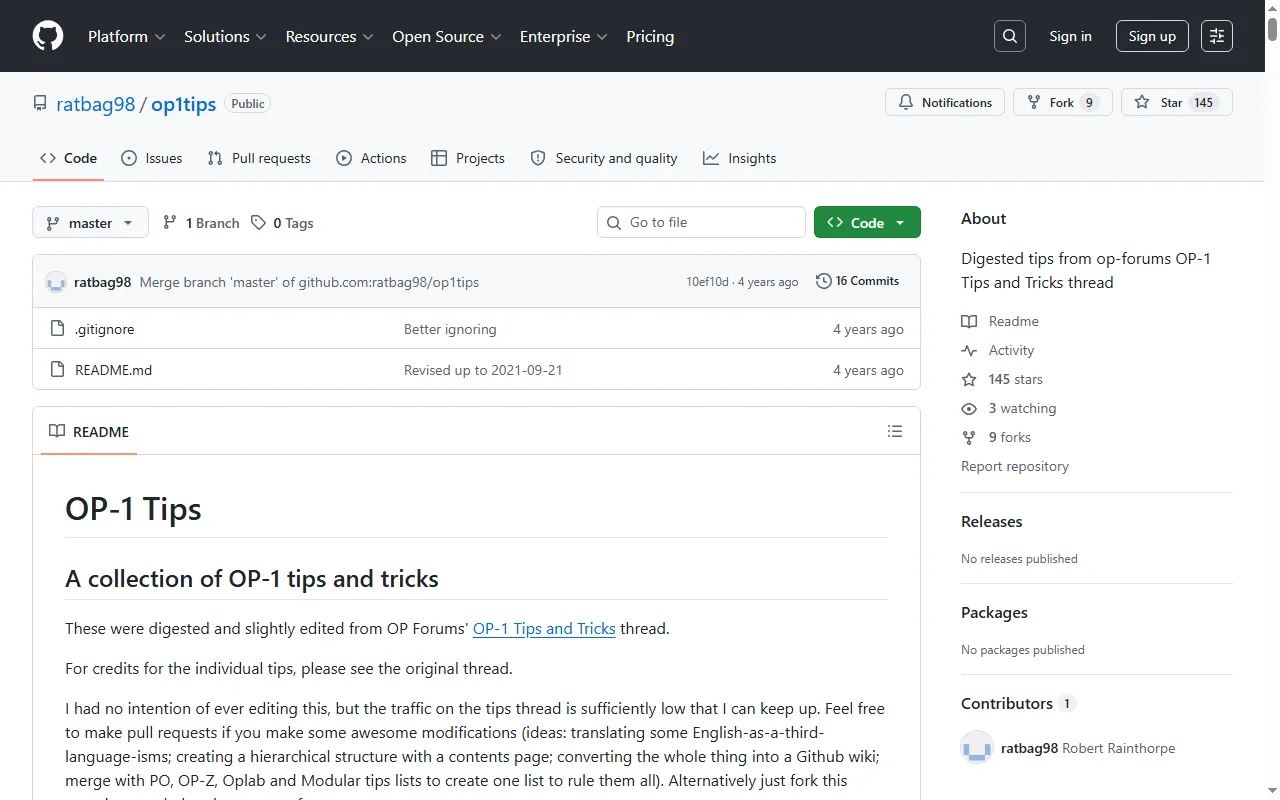
Task: Open the GitHub home logo
Action: point(48,36)
